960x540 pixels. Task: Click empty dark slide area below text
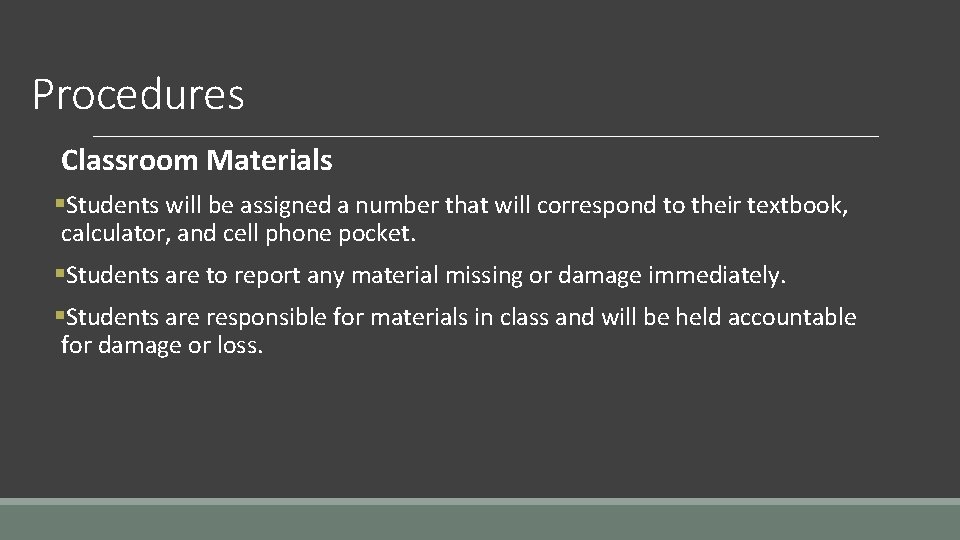pos(480,429)
